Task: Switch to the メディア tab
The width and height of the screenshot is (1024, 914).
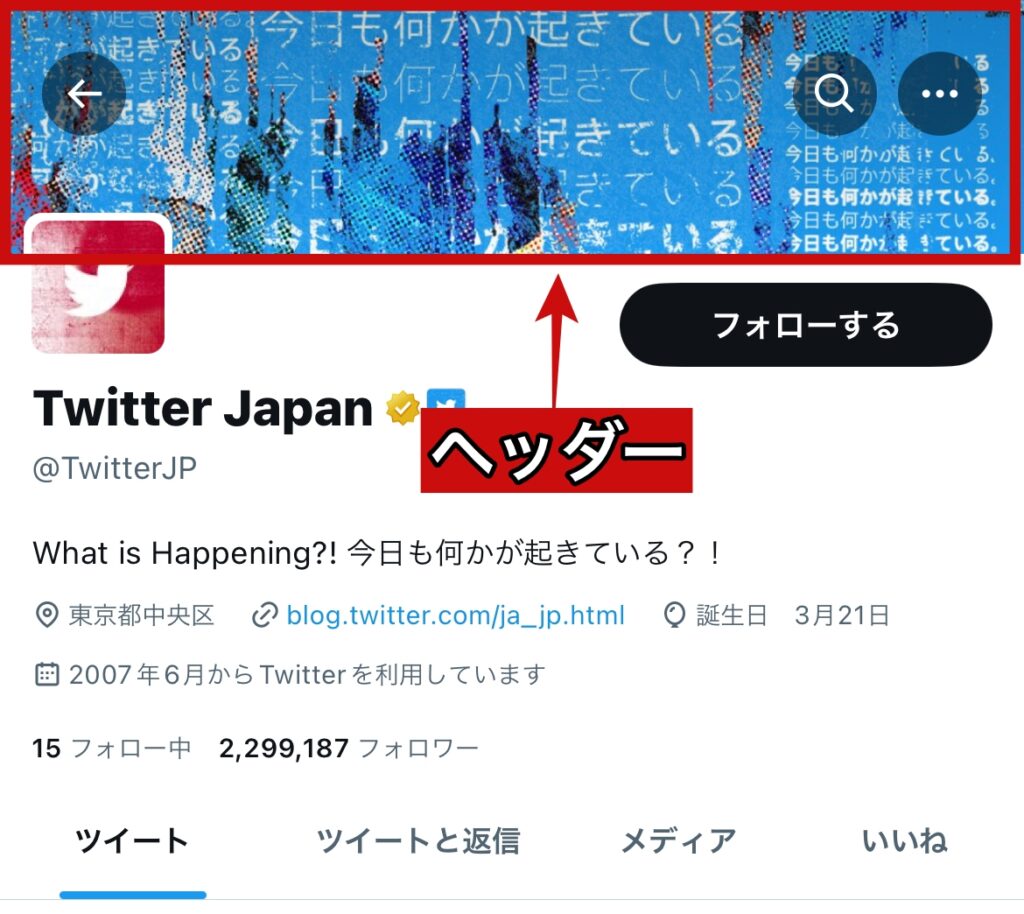Action: click(679, 841)
